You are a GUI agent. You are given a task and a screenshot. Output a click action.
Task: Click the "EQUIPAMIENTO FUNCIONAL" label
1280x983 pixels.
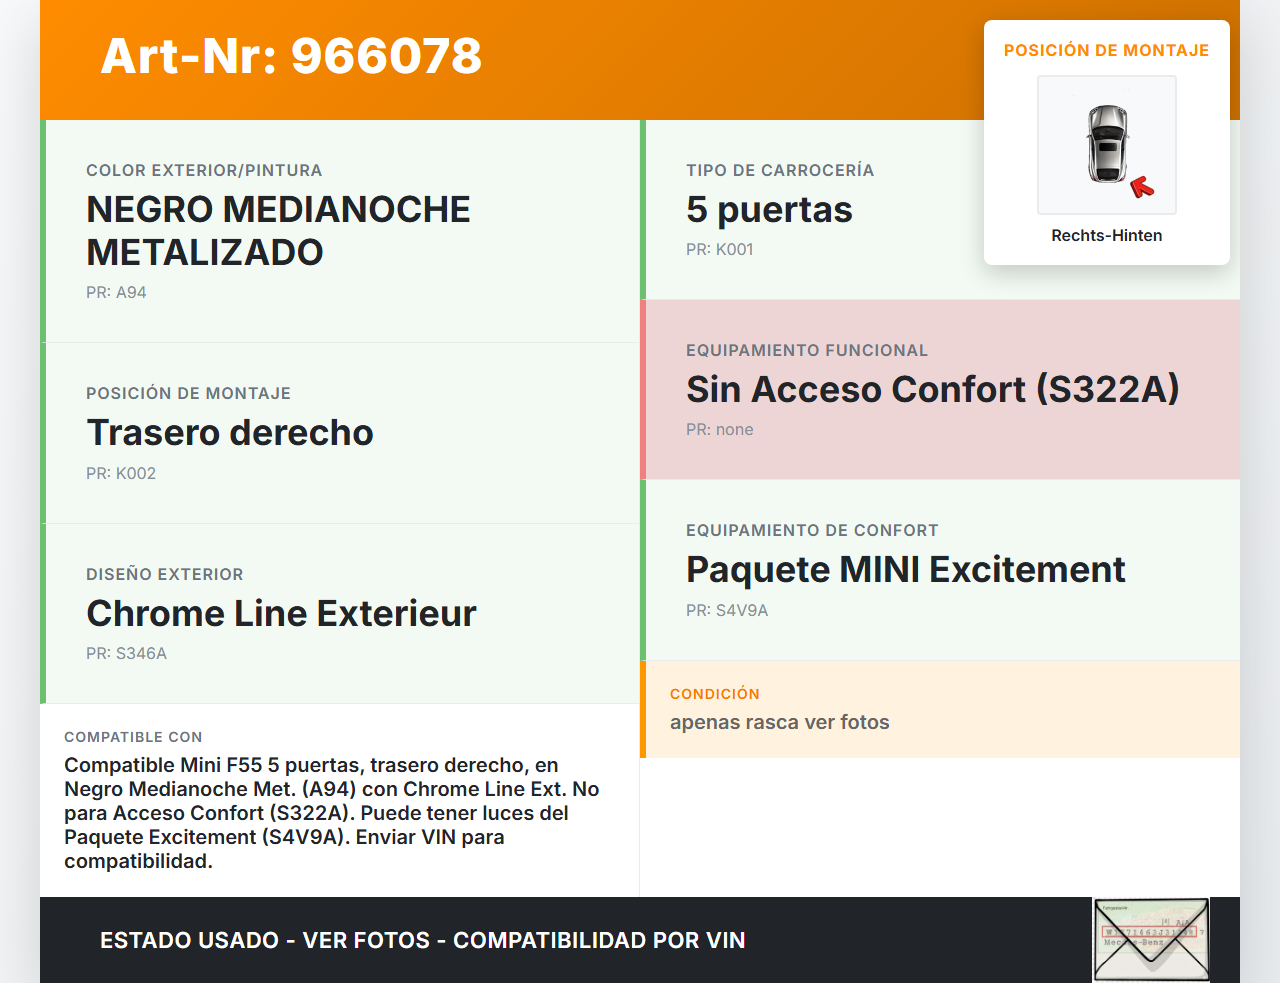coord(807,350)
